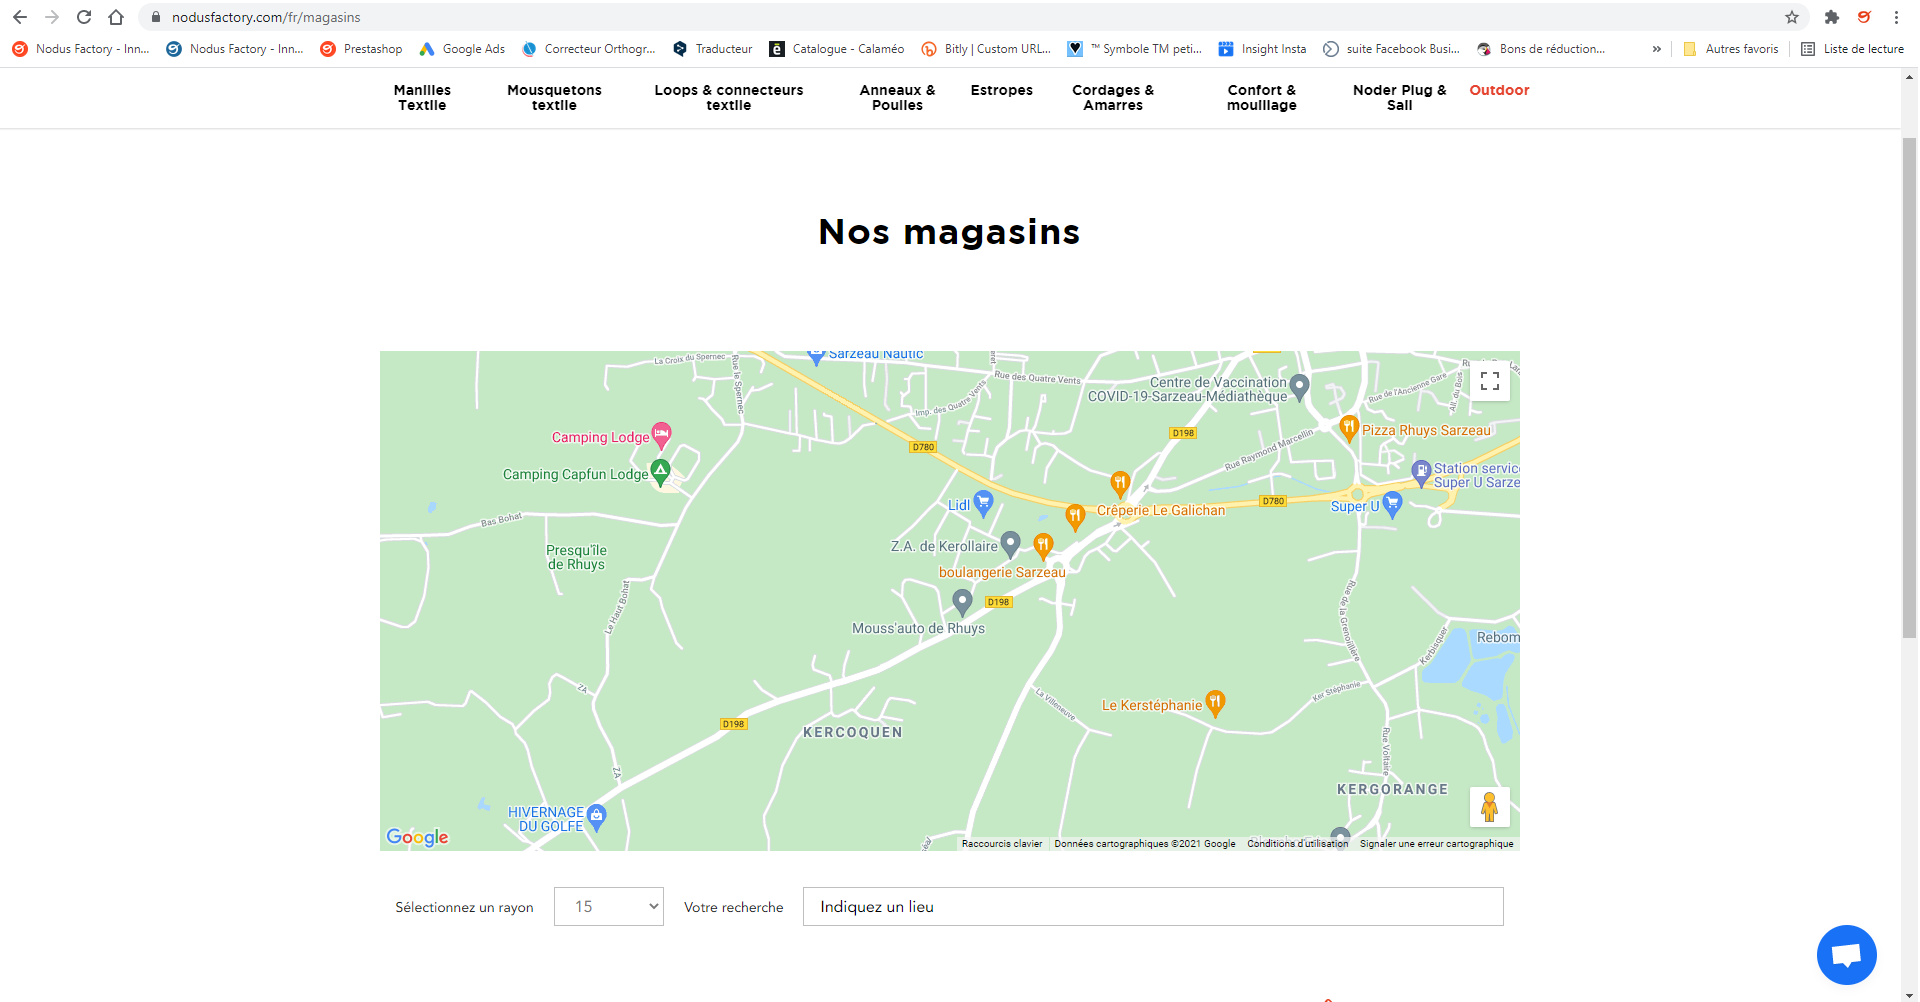This screenshot has width=1920, height=1002.
Task: Click the Sarzeau Nautic map marker
Action: click(x=816, y=356)
